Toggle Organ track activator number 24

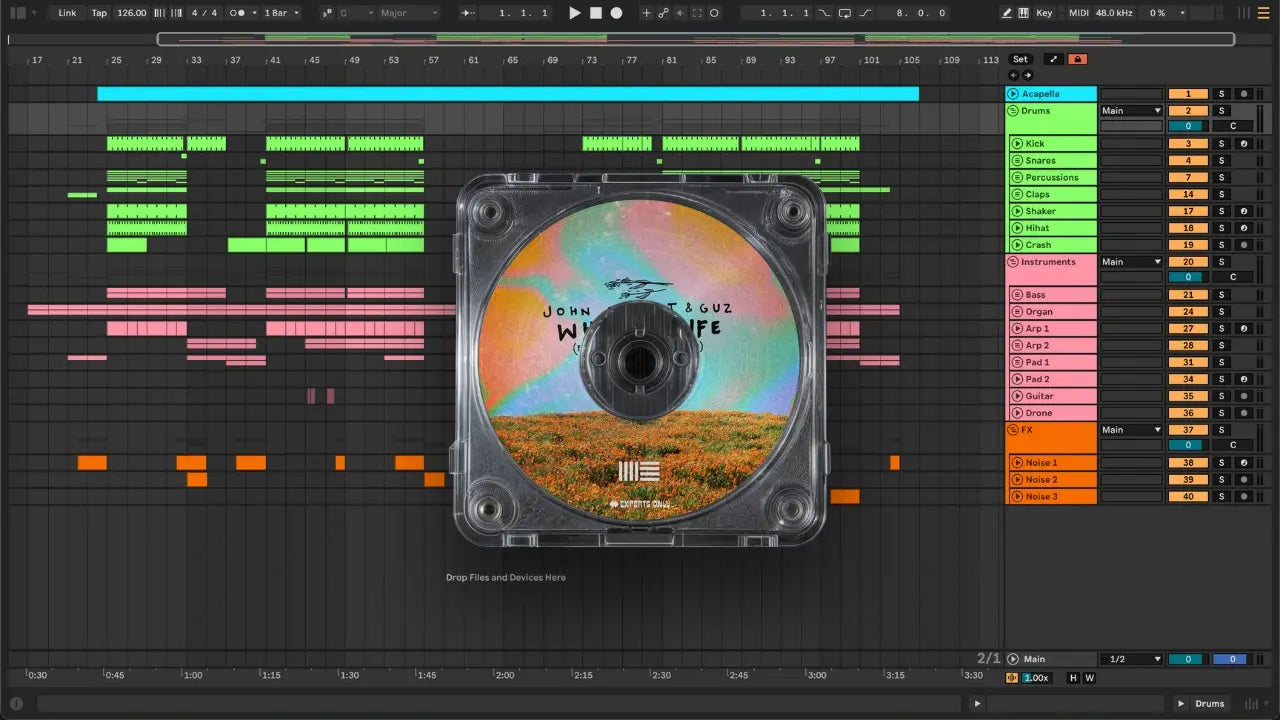[1188, 312]
